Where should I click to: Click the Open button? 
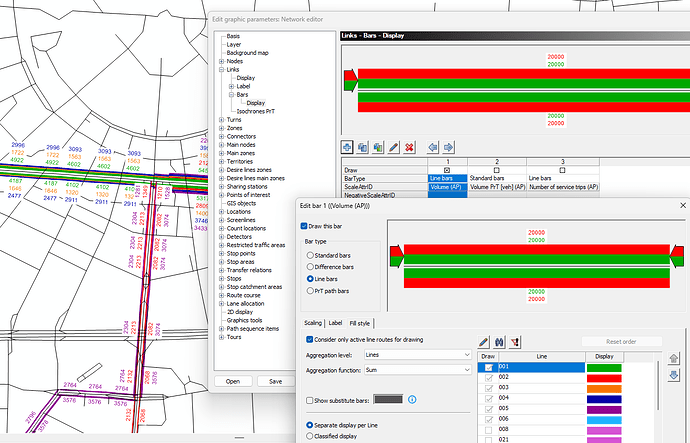233,381
